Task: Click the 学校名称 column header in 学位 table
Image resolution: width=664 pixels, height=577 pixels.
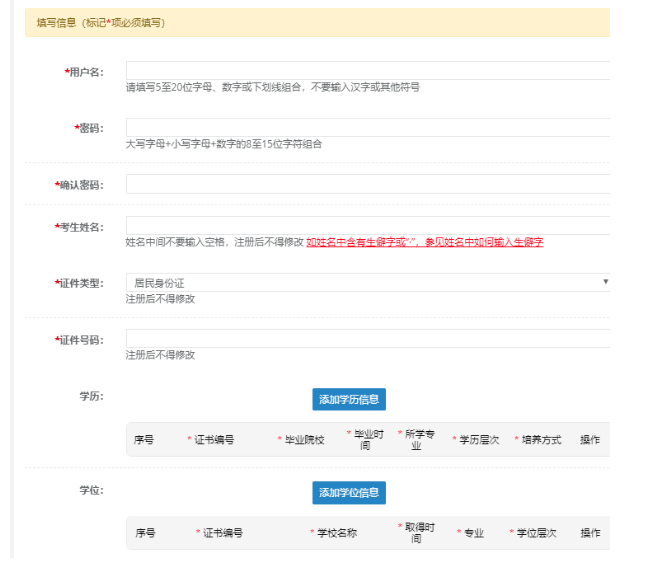Action: pyautogui.click(x=334, y=533)
